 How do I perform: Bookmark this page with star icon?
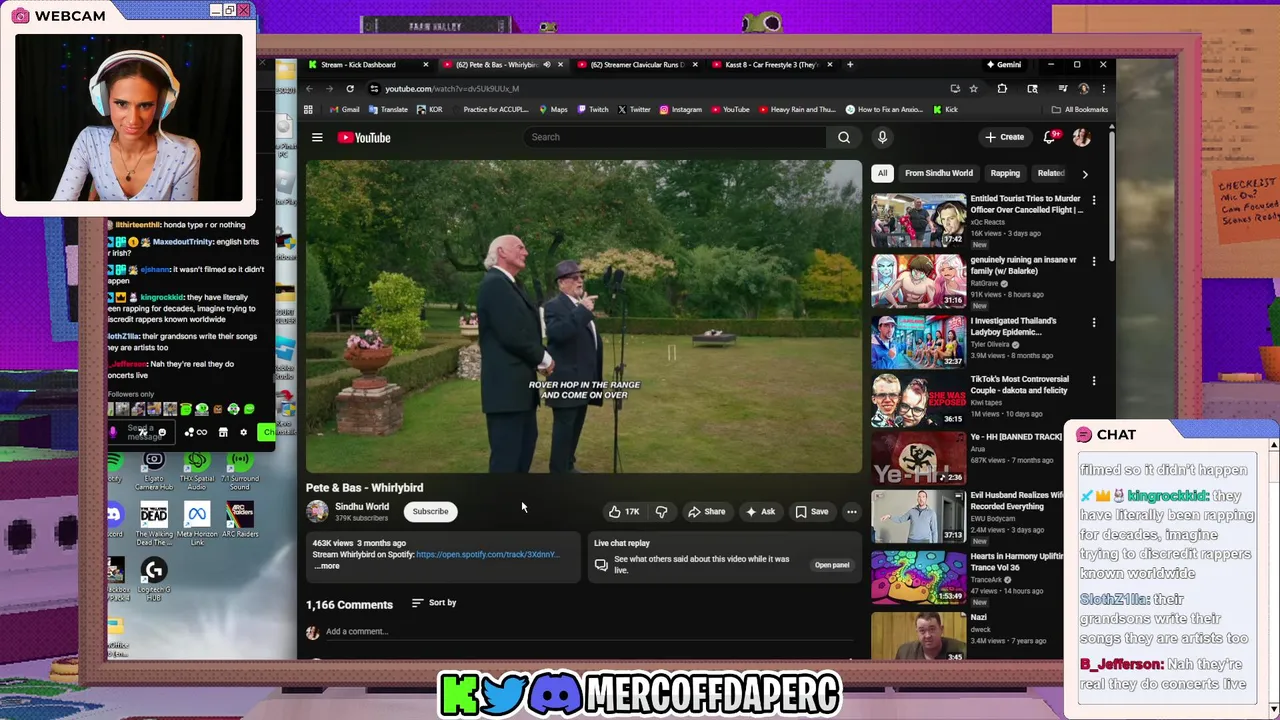point(973,88)
